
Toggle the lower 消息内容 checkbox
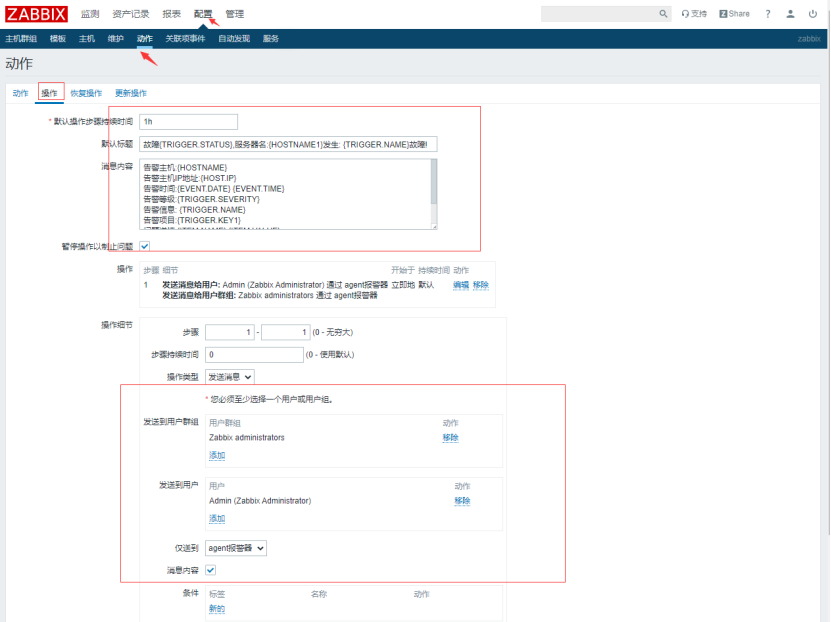(x=210, y=570)
